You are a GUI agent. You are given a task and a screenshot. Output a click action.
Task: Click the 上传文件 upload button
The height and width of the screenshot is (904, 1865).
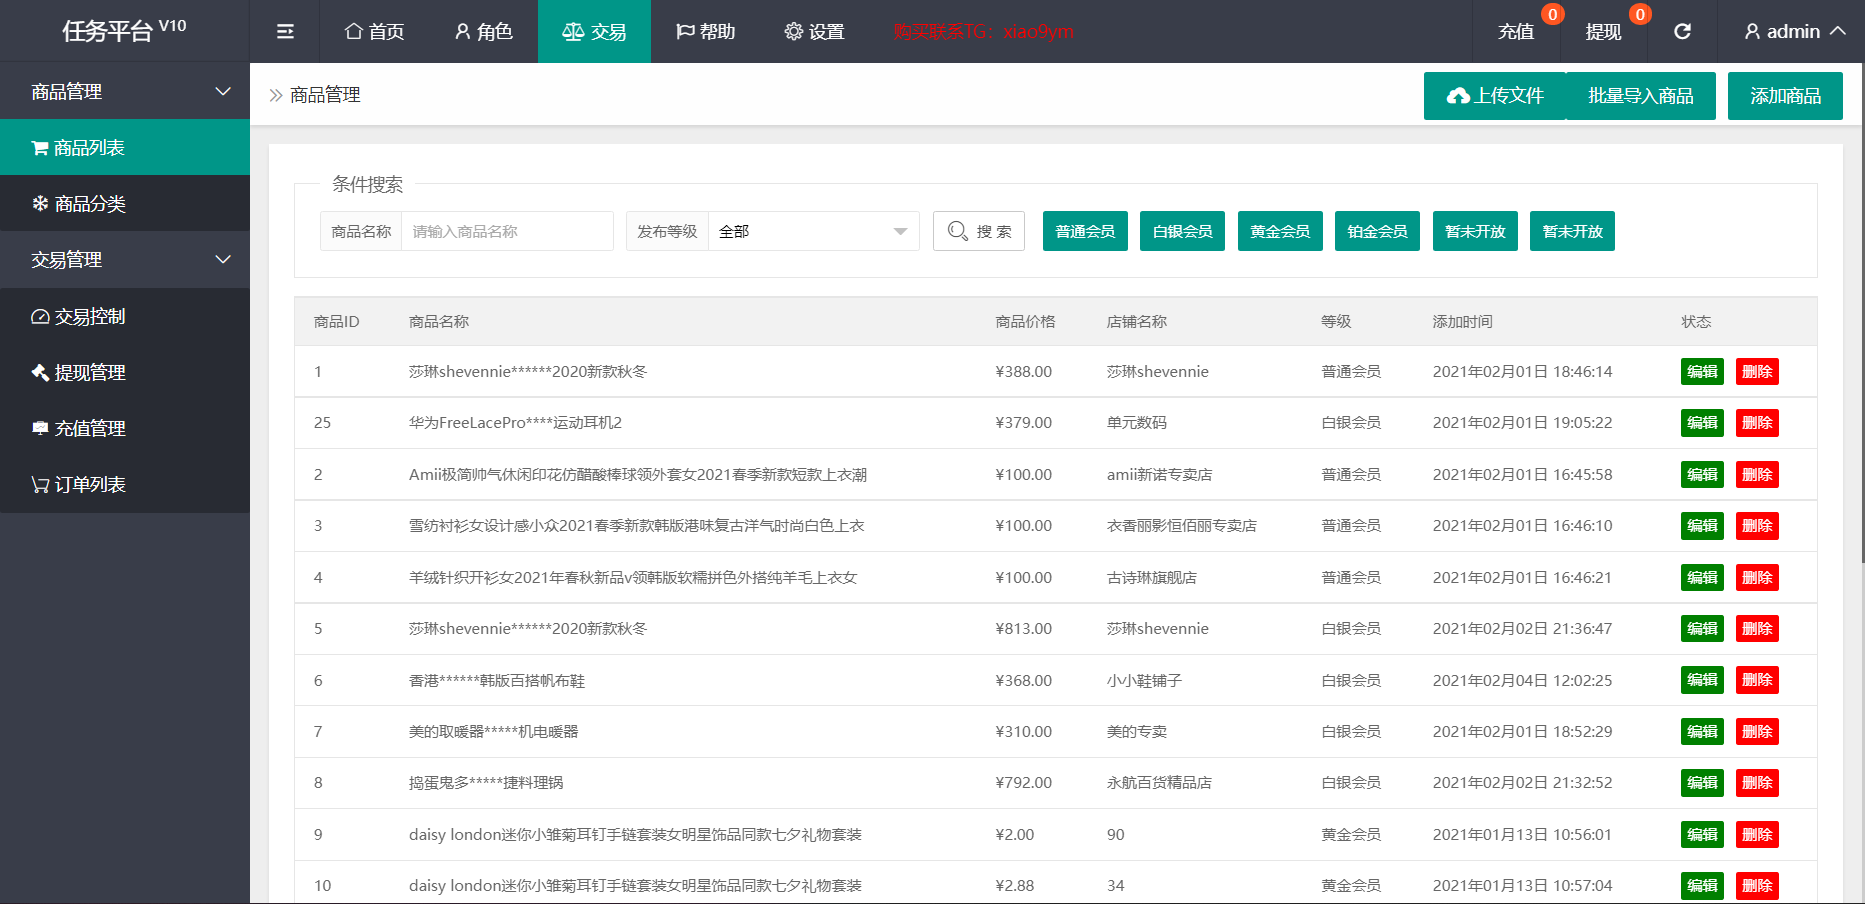pyautogui.click(x=1495, y=96)
